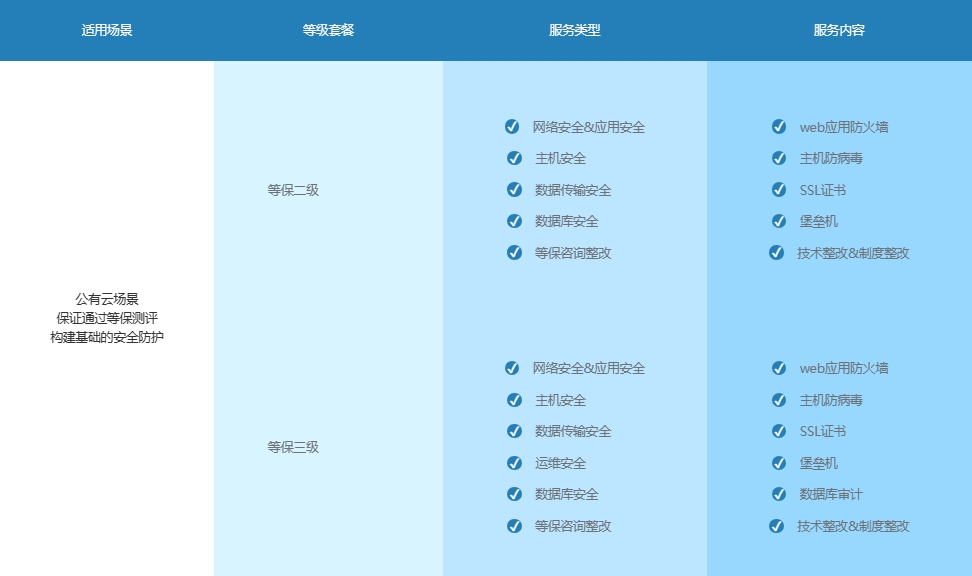Click checkmark beside 等保二级 数据传输安全
Image resolution: width=972 pixels, height=576 pixels.
[x=514, y=190]
